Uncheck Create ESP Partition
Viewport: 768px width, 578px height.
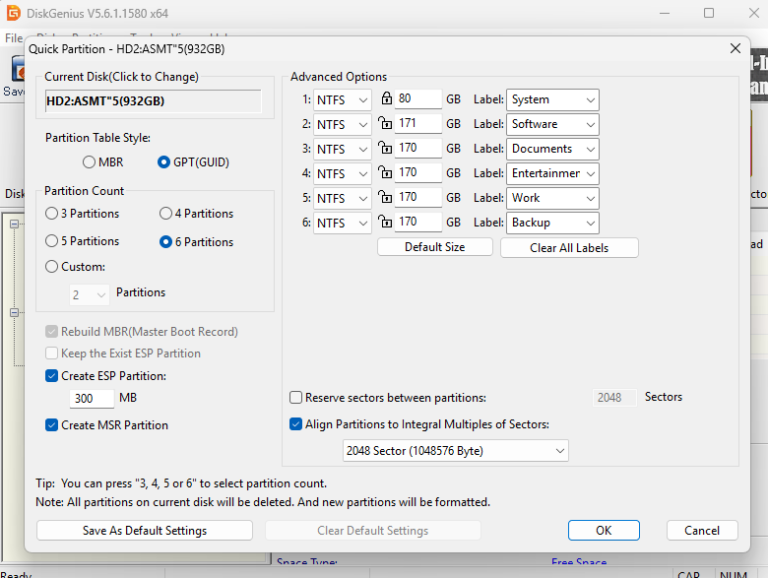[x=51, y=376]
